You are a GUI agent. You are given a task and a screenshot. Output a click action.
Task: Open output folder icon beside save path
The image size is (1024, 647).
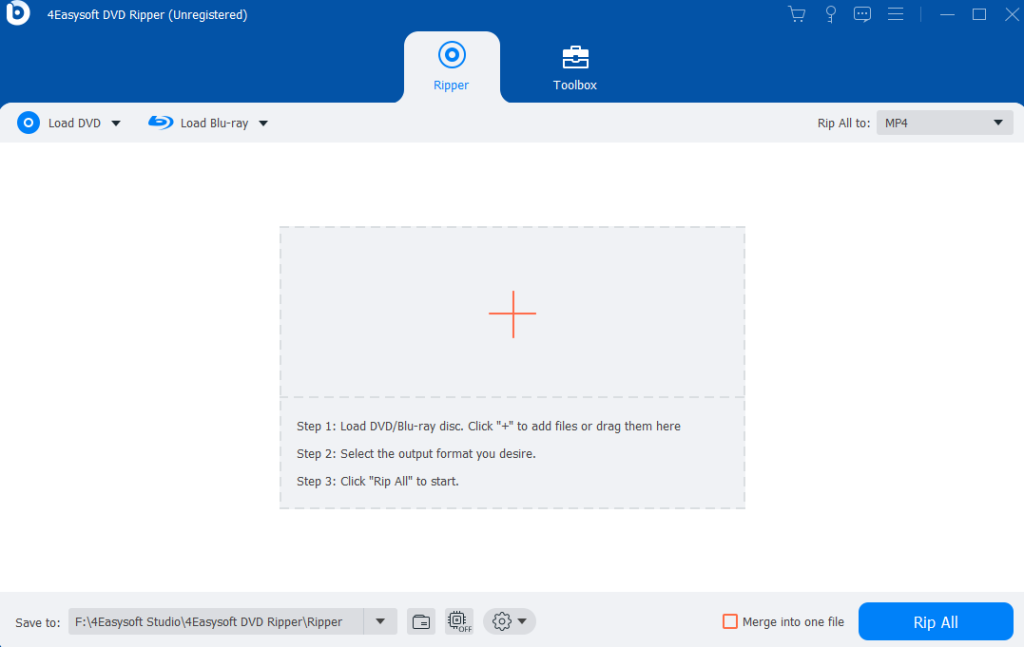tap(421, 622)
